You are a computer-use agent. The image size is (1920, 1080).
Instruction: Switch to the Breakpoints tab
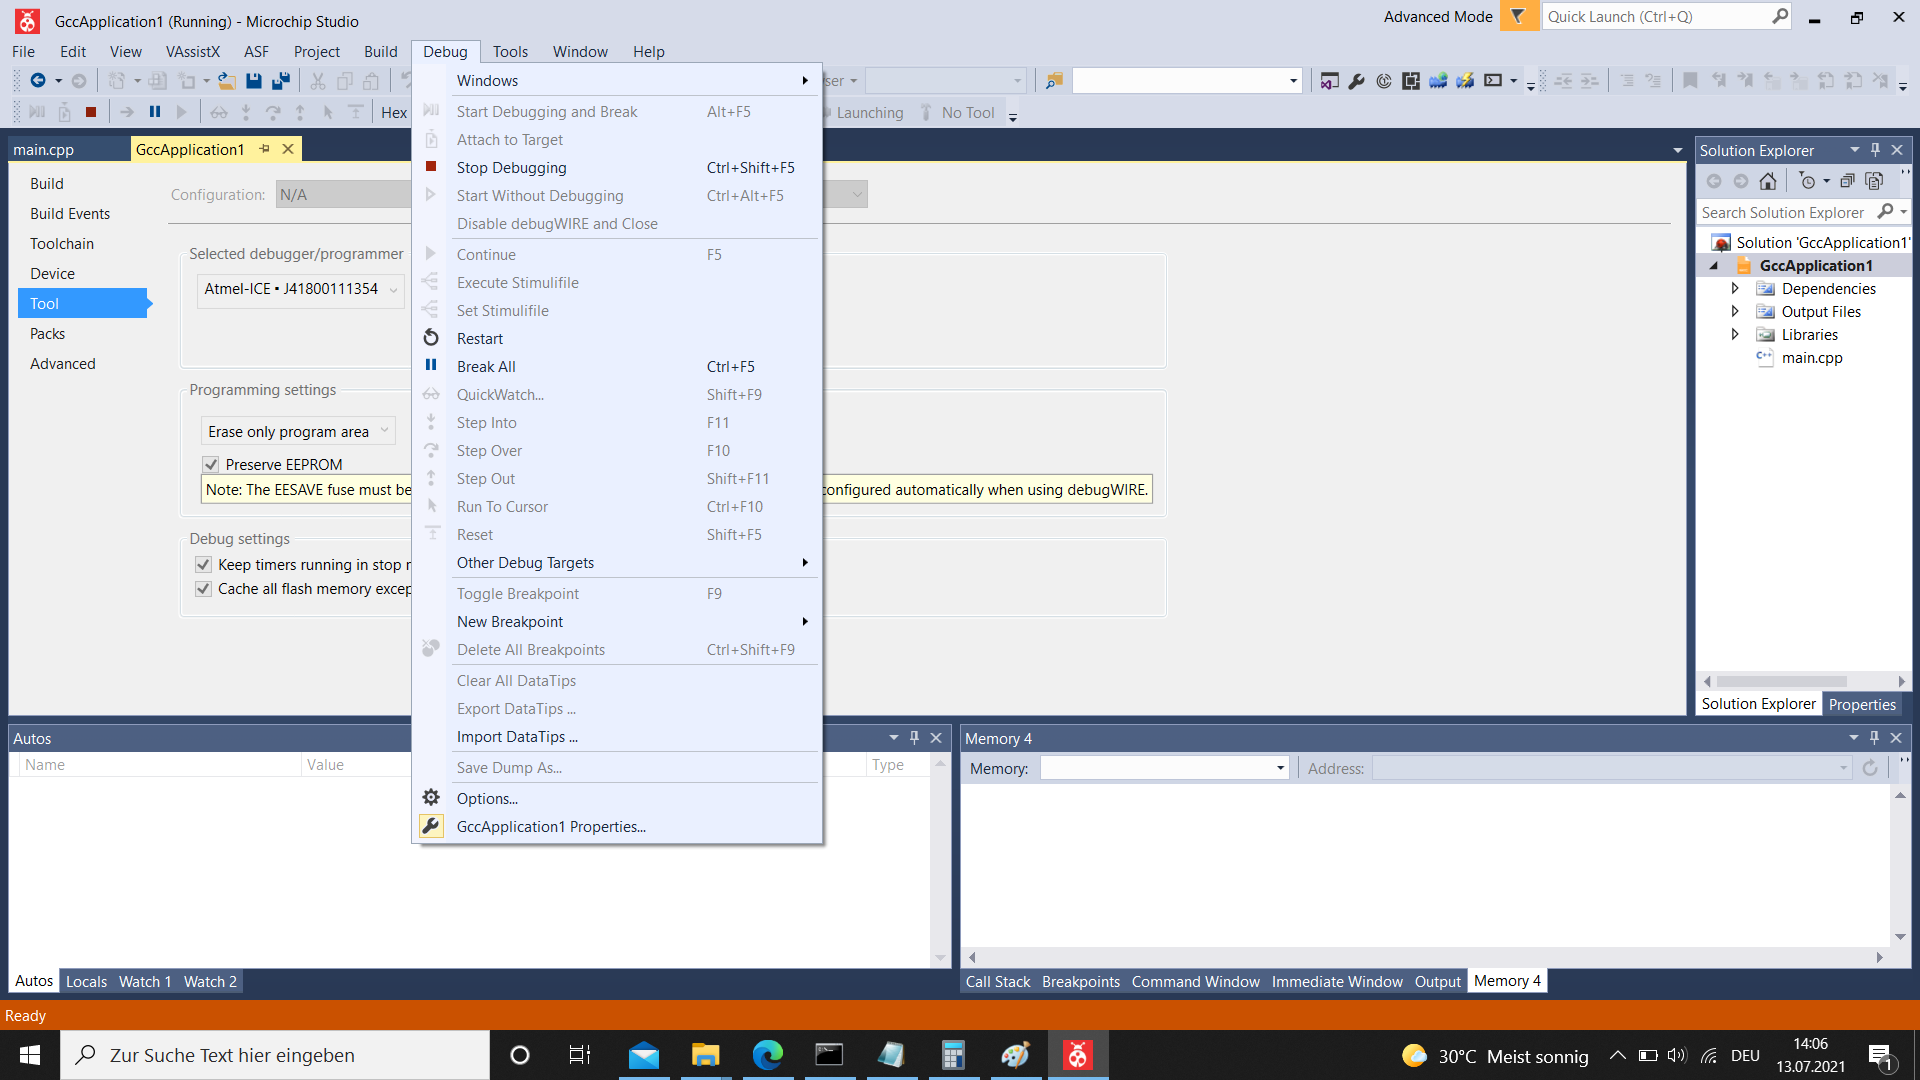pyautogui.click(x=1081, y=982)
